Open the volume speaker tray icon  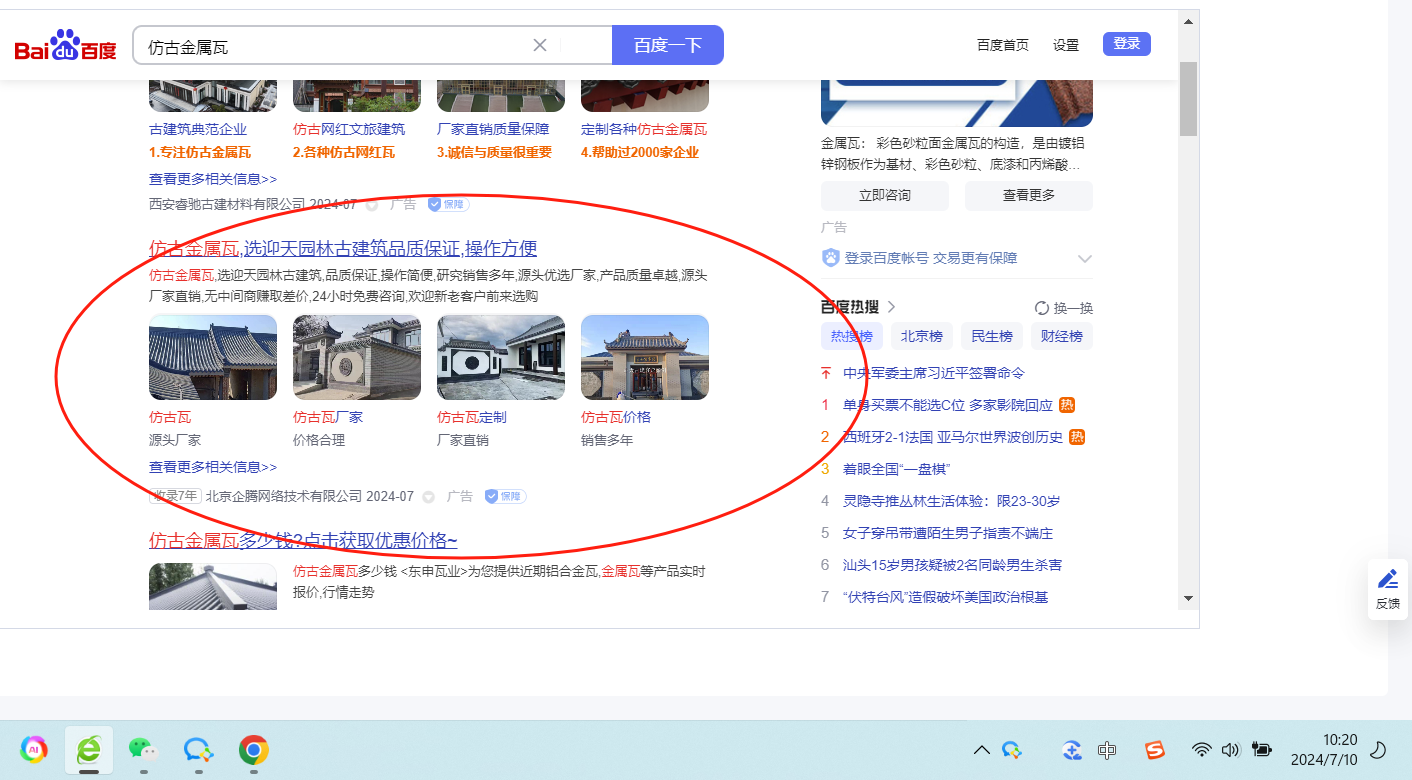[x=1230, y=750]
